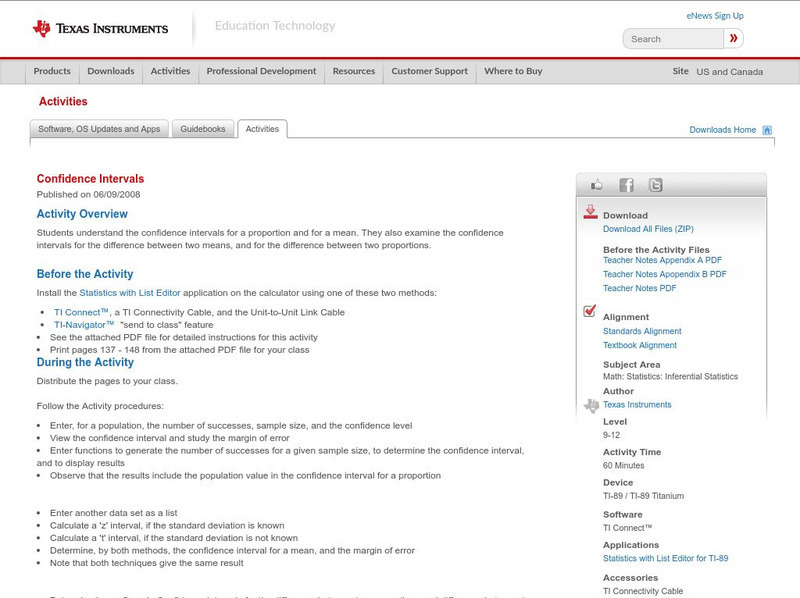Screen dimensions: 800x598
Task: Click the Activity Time sidebar label
Action: tap(632, 452)
